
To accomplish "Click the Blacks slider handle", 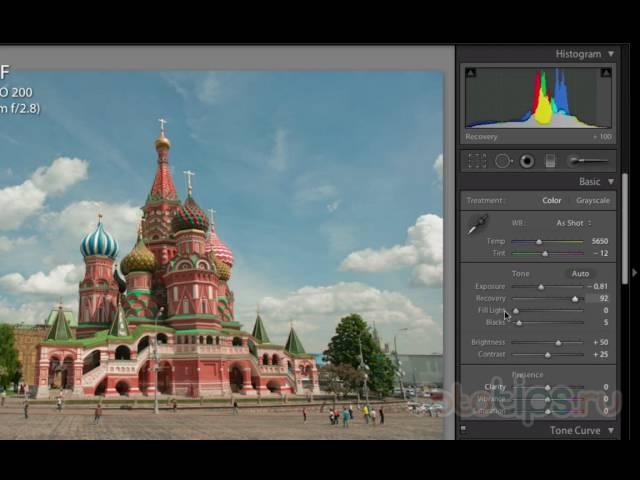I will [x=519, y=323].
